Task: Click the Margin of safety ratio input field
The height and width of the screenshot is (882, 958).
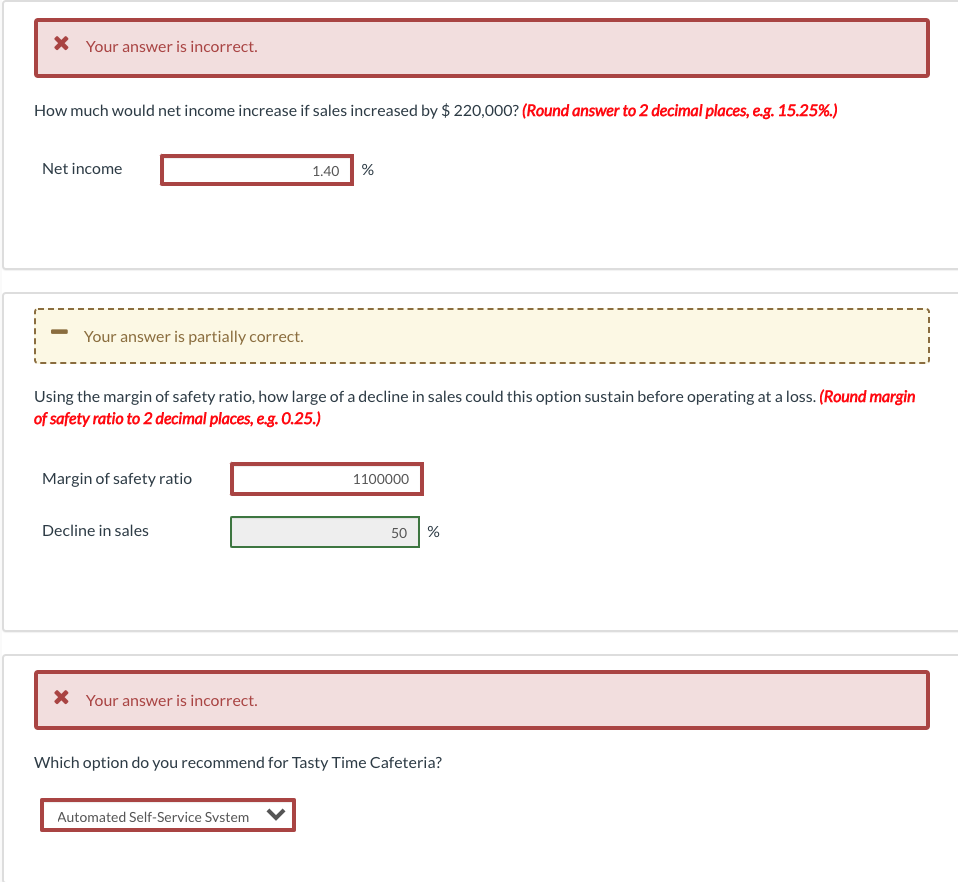Action: coord(327,479)
